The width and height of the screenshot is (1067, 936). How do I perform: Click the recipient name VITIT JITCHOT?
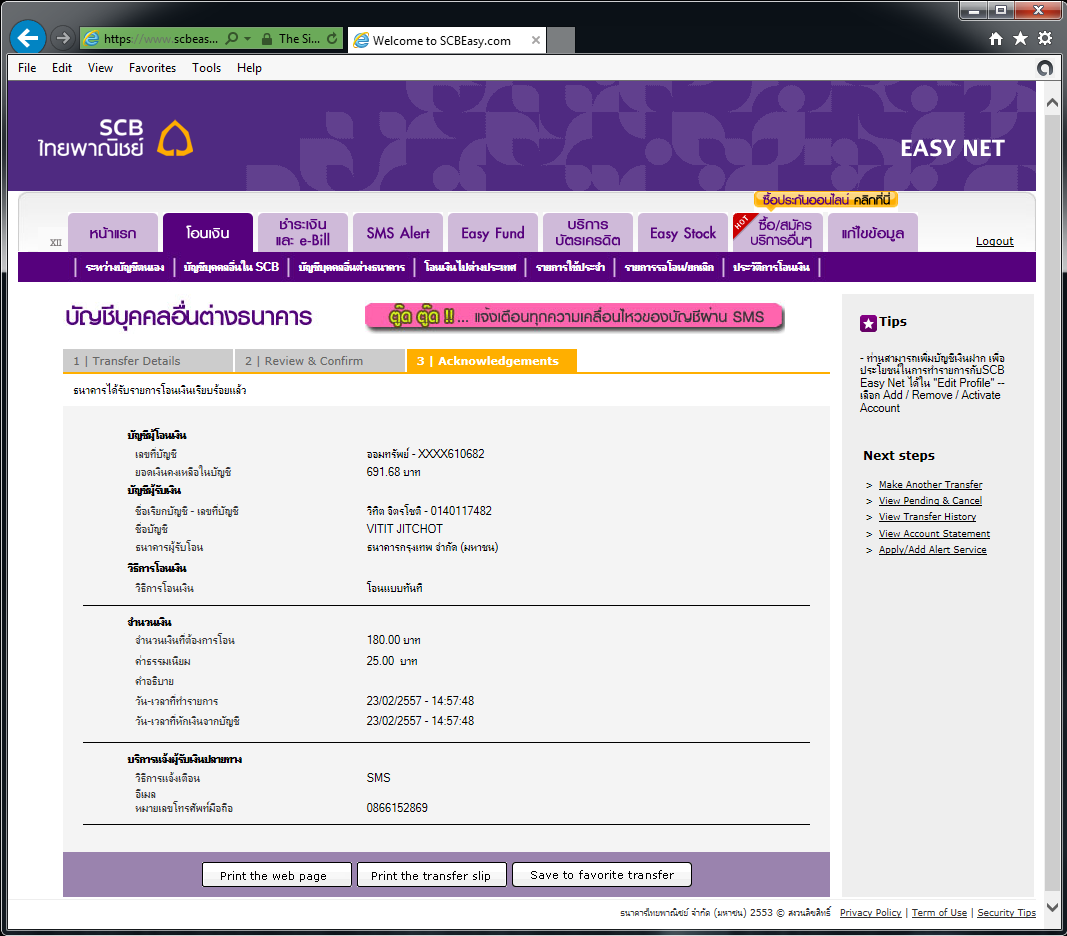pos(405,529)
